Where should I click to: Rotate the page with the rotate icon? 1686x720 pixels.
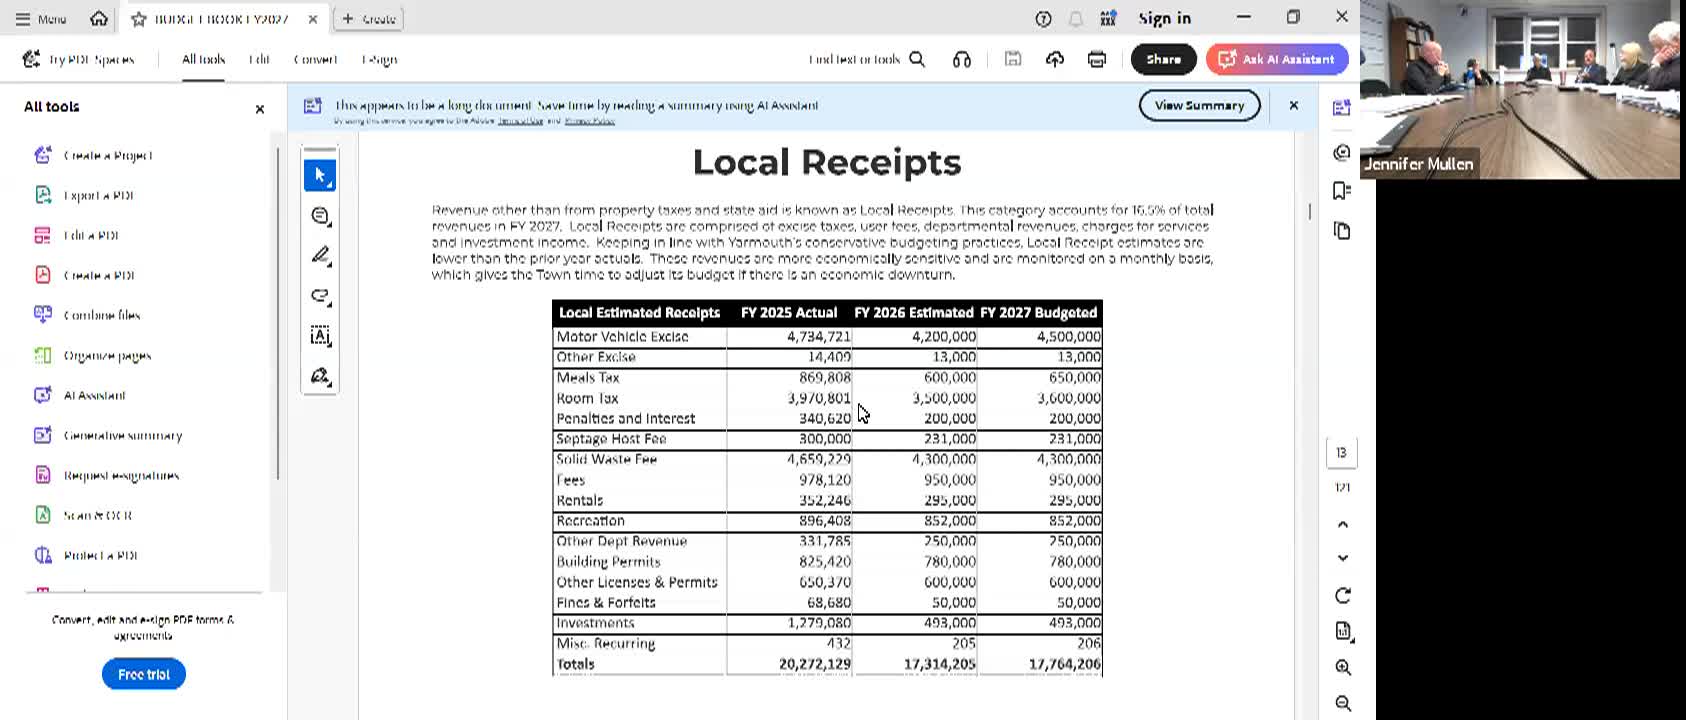point(1343,595)
